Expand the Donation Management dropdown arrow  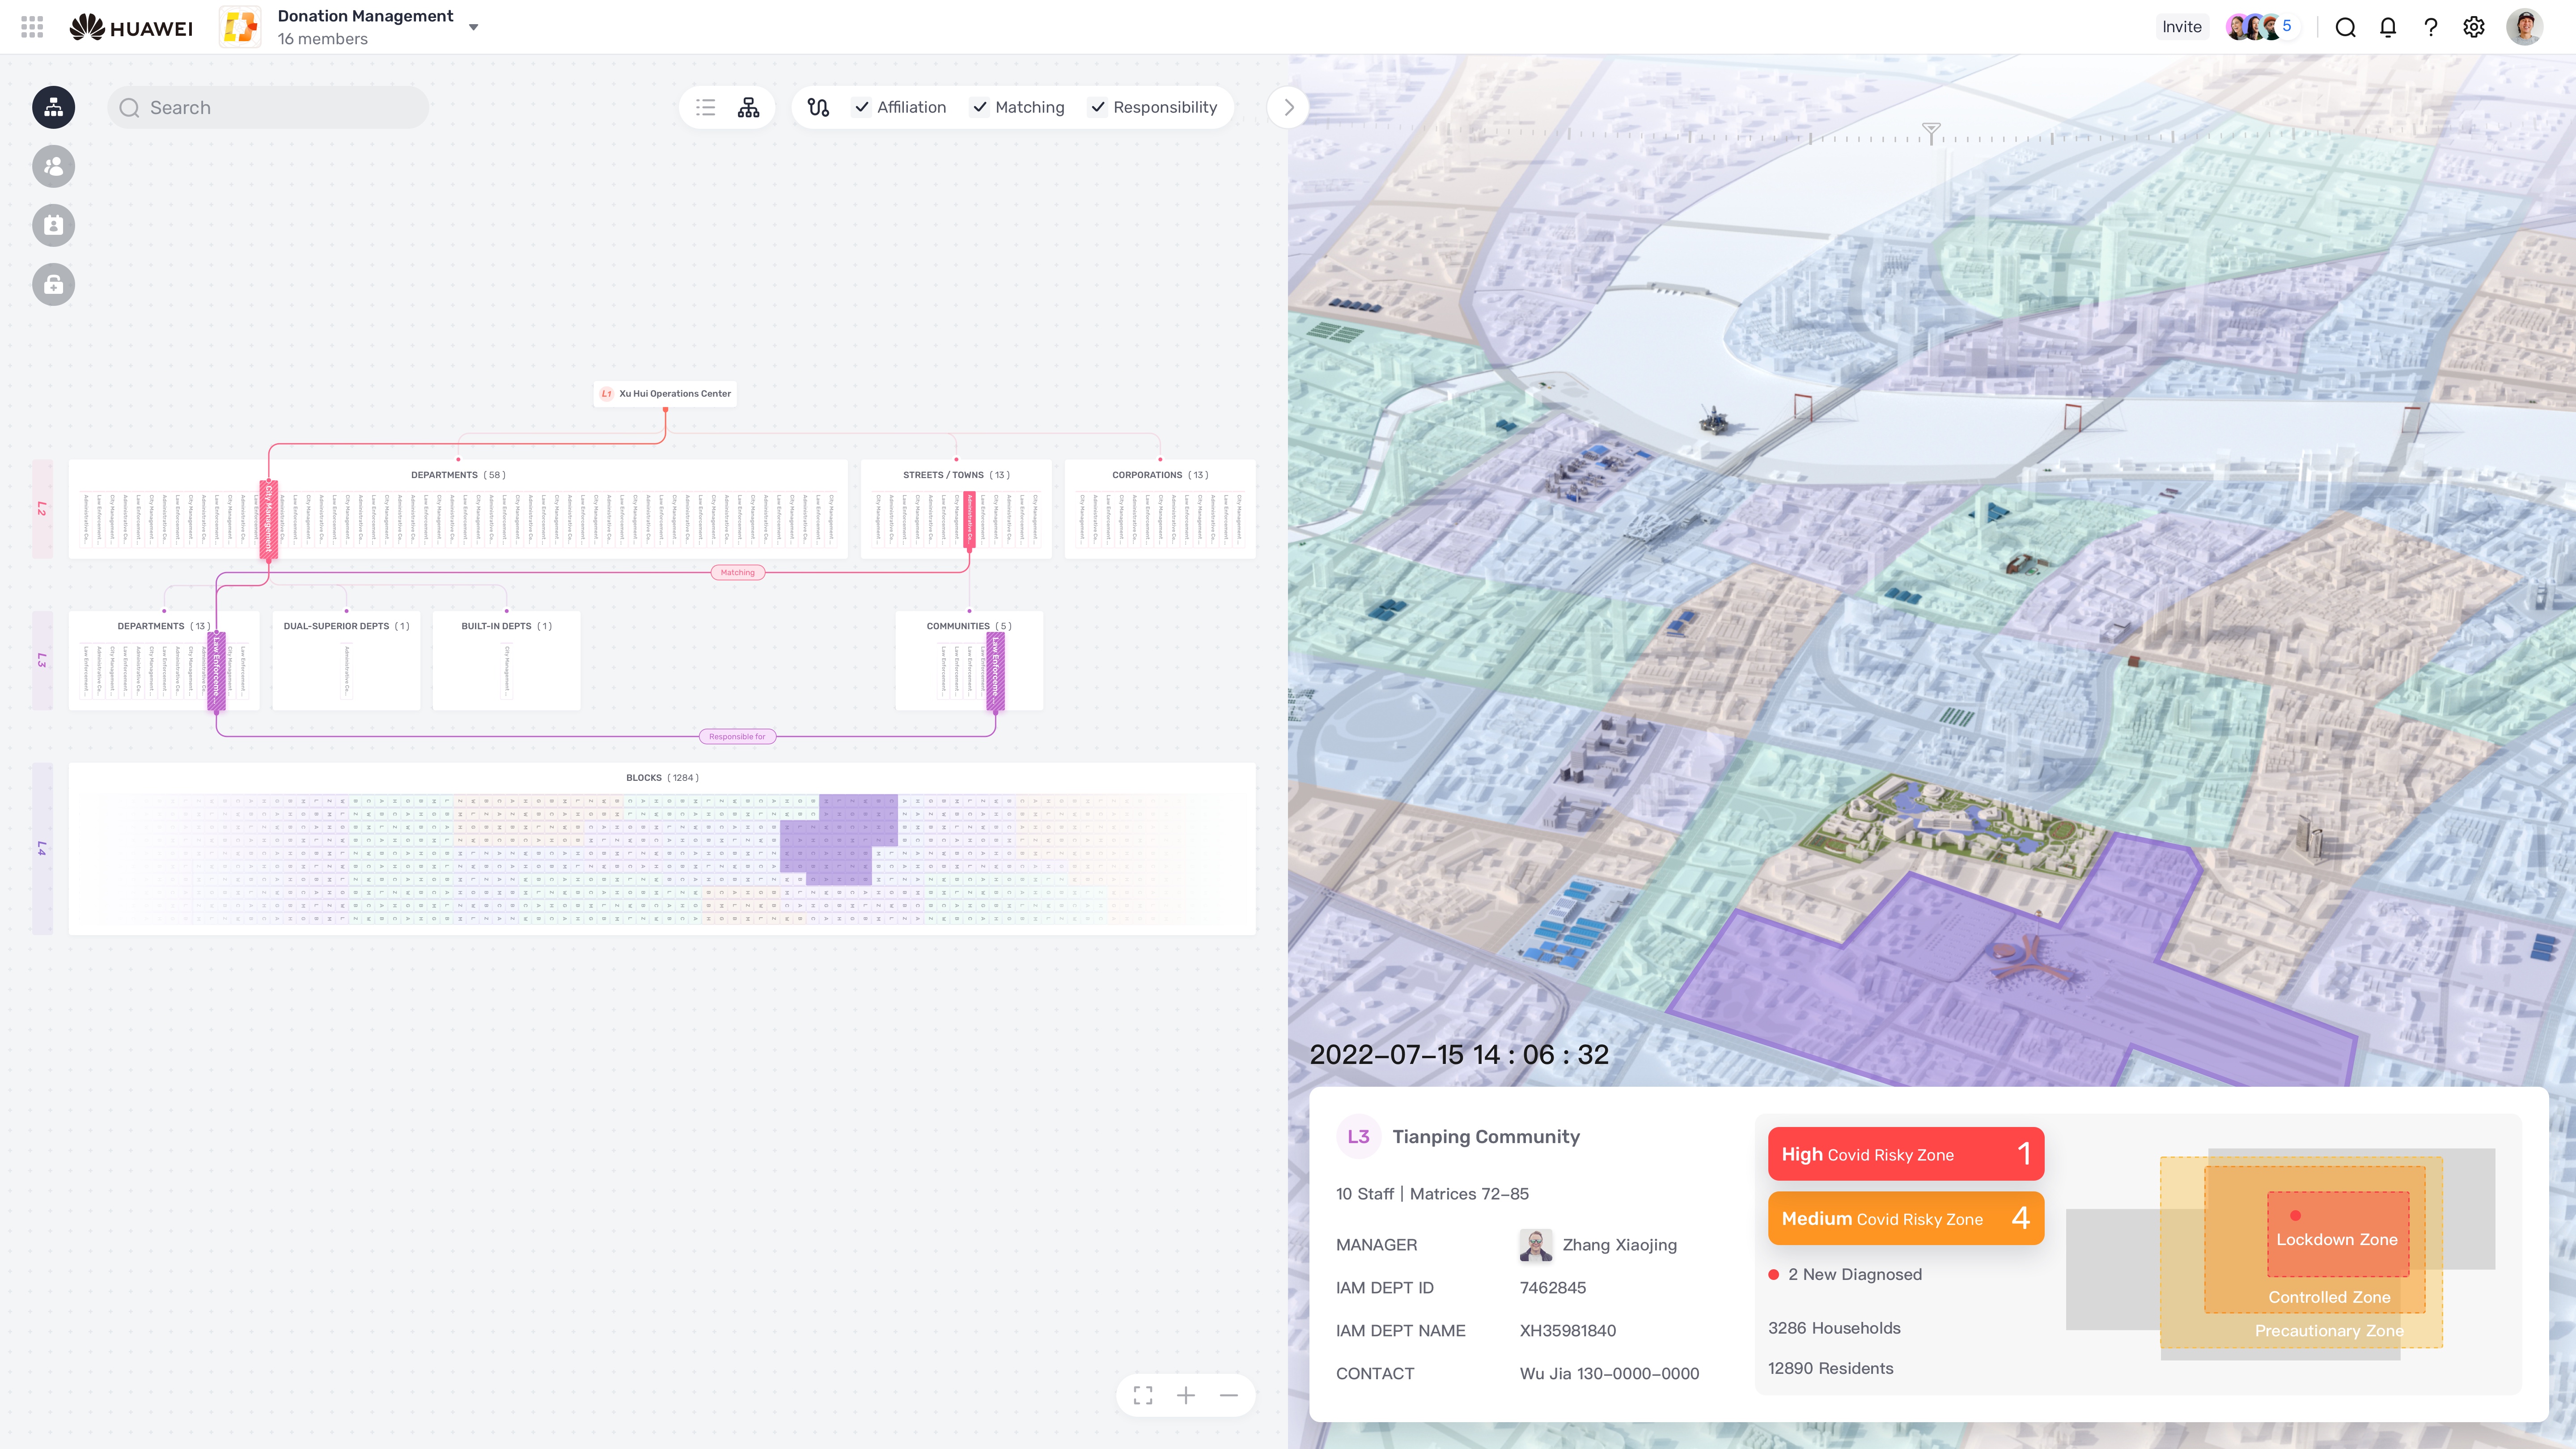pos(473,27)
